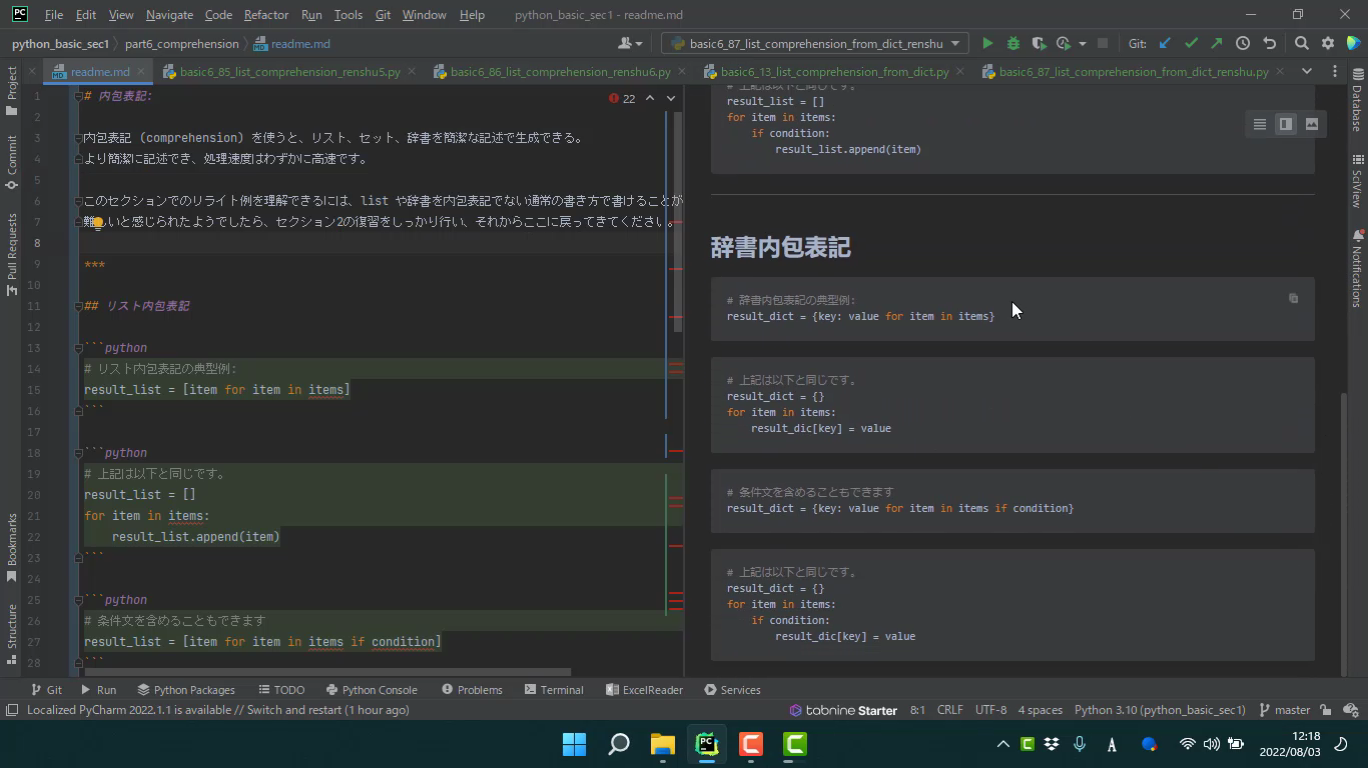This screenshot has width=1368, height=768.
Task: Run the current configuration with the green play button
Action: pos(987,43)
